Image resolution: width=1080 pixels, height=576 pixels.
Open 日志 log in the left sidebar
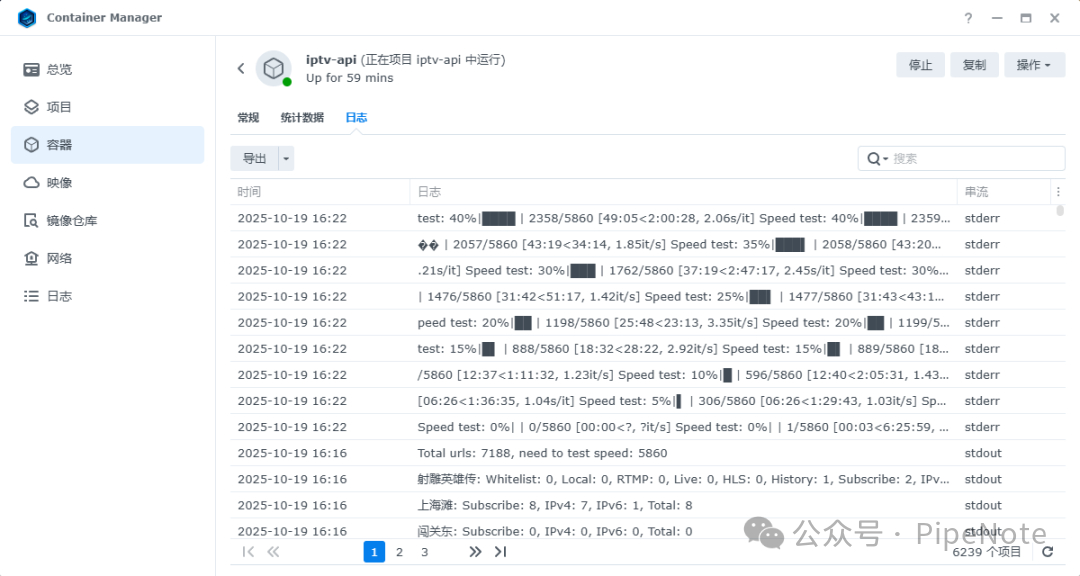(x=59, y=297)
